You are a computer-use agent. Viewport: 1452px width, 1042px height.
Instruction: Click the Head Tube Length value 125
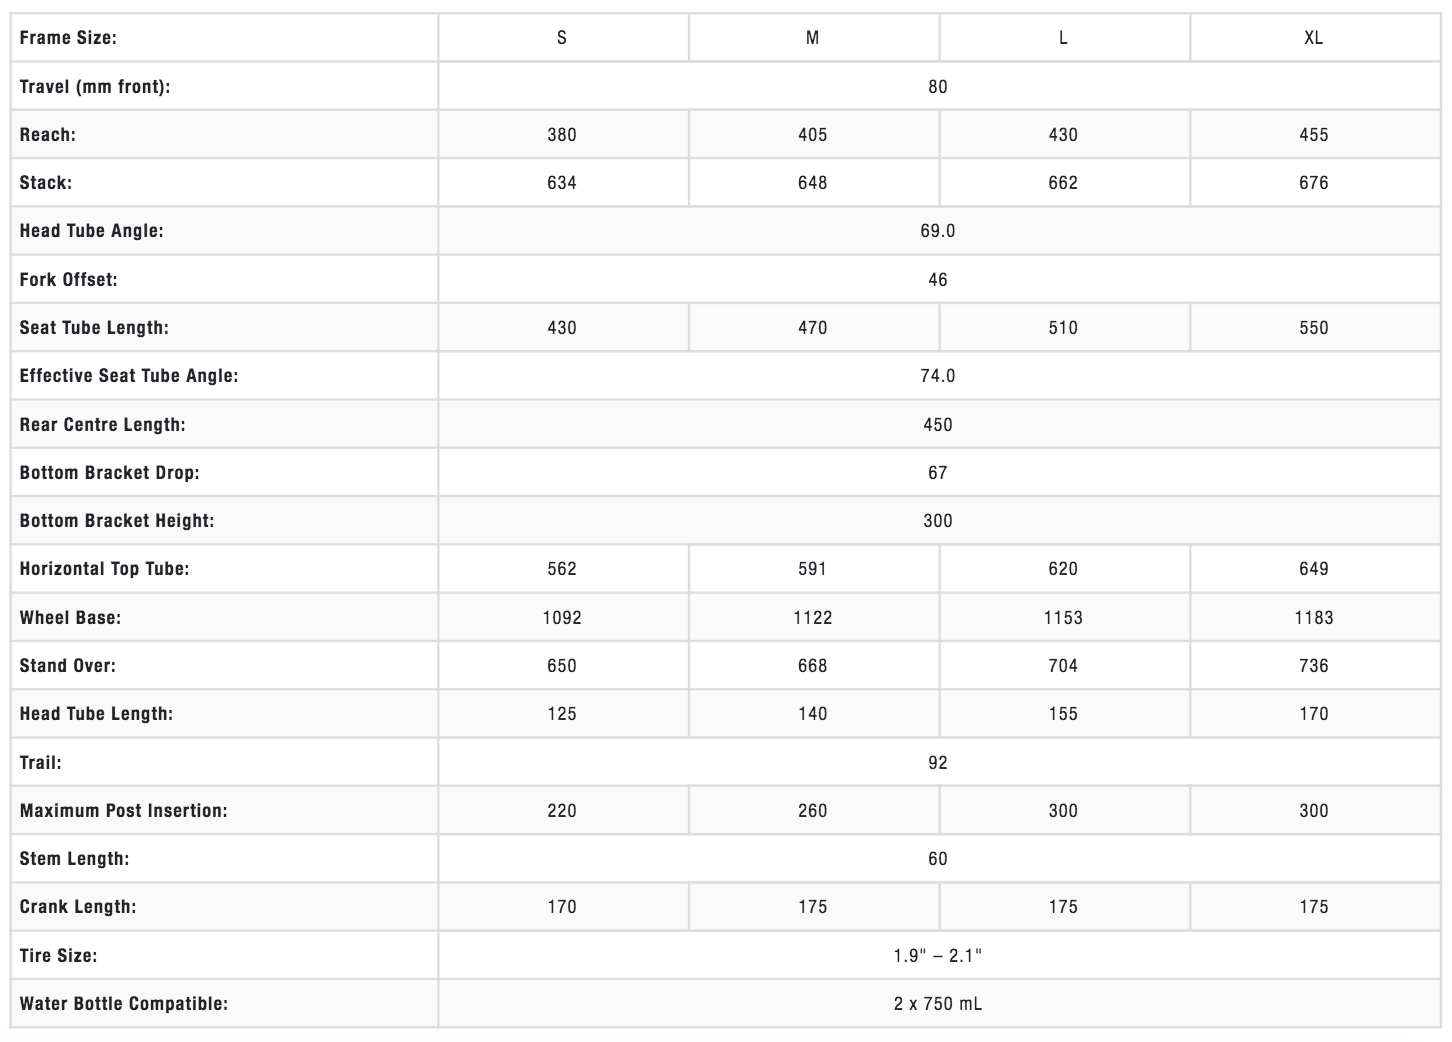[x=562, y=714]
